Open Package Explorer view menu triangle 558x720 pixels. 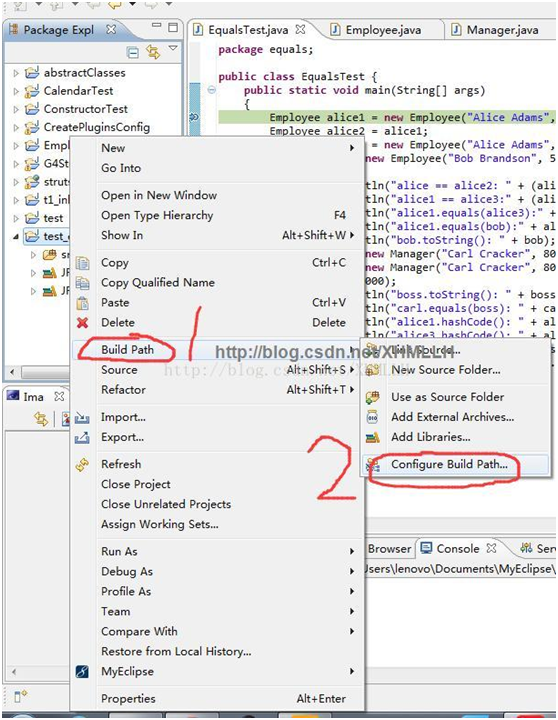173,48
